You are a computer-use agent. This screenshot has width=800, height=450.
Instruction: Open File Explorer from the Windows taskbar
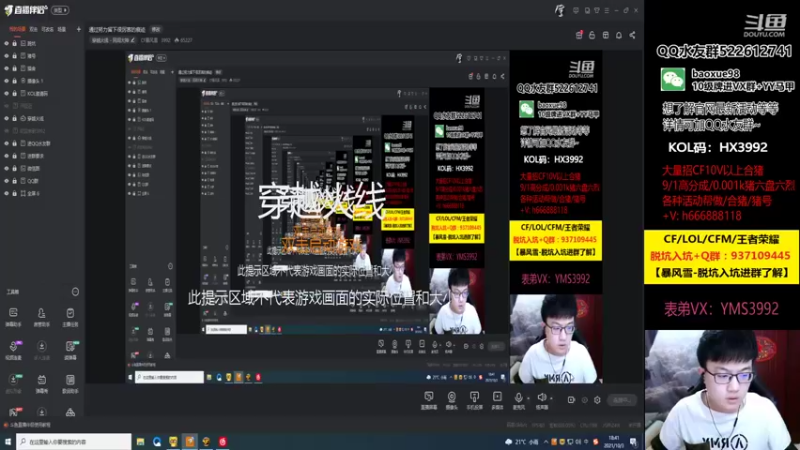[140, 442]
